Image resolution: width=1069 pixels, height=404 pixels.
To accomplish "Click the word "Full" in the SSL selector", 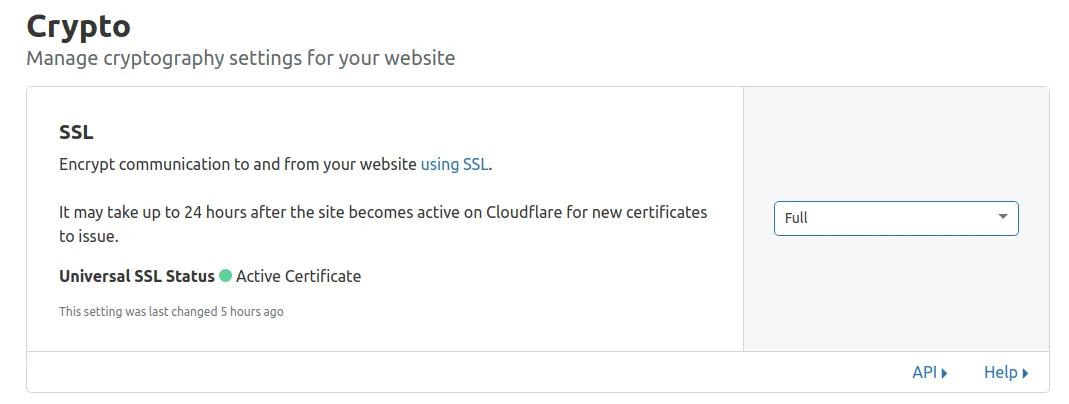I will point(796,218).
